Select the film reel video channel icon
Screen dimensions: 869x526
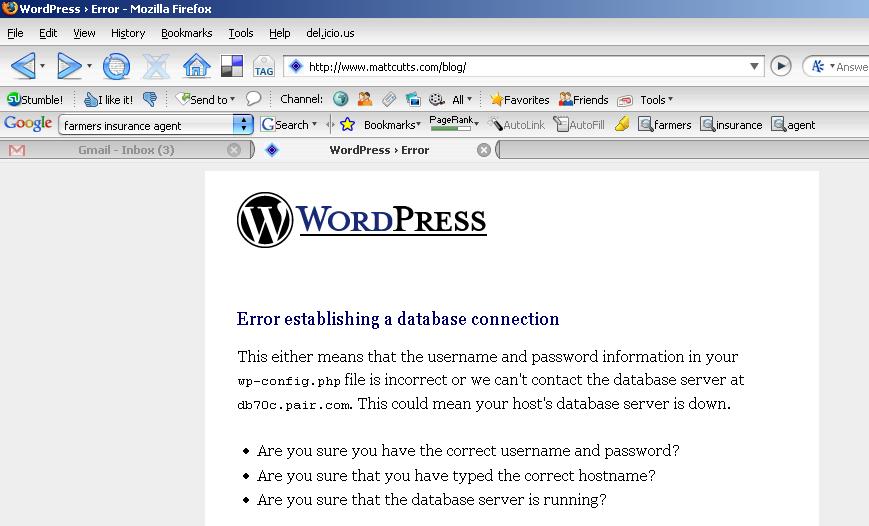click(x=437, y=99)
